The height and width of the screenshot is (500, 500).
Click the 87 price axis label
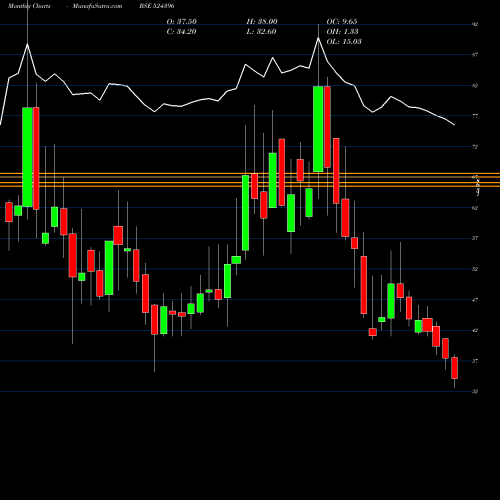point(475,55)
